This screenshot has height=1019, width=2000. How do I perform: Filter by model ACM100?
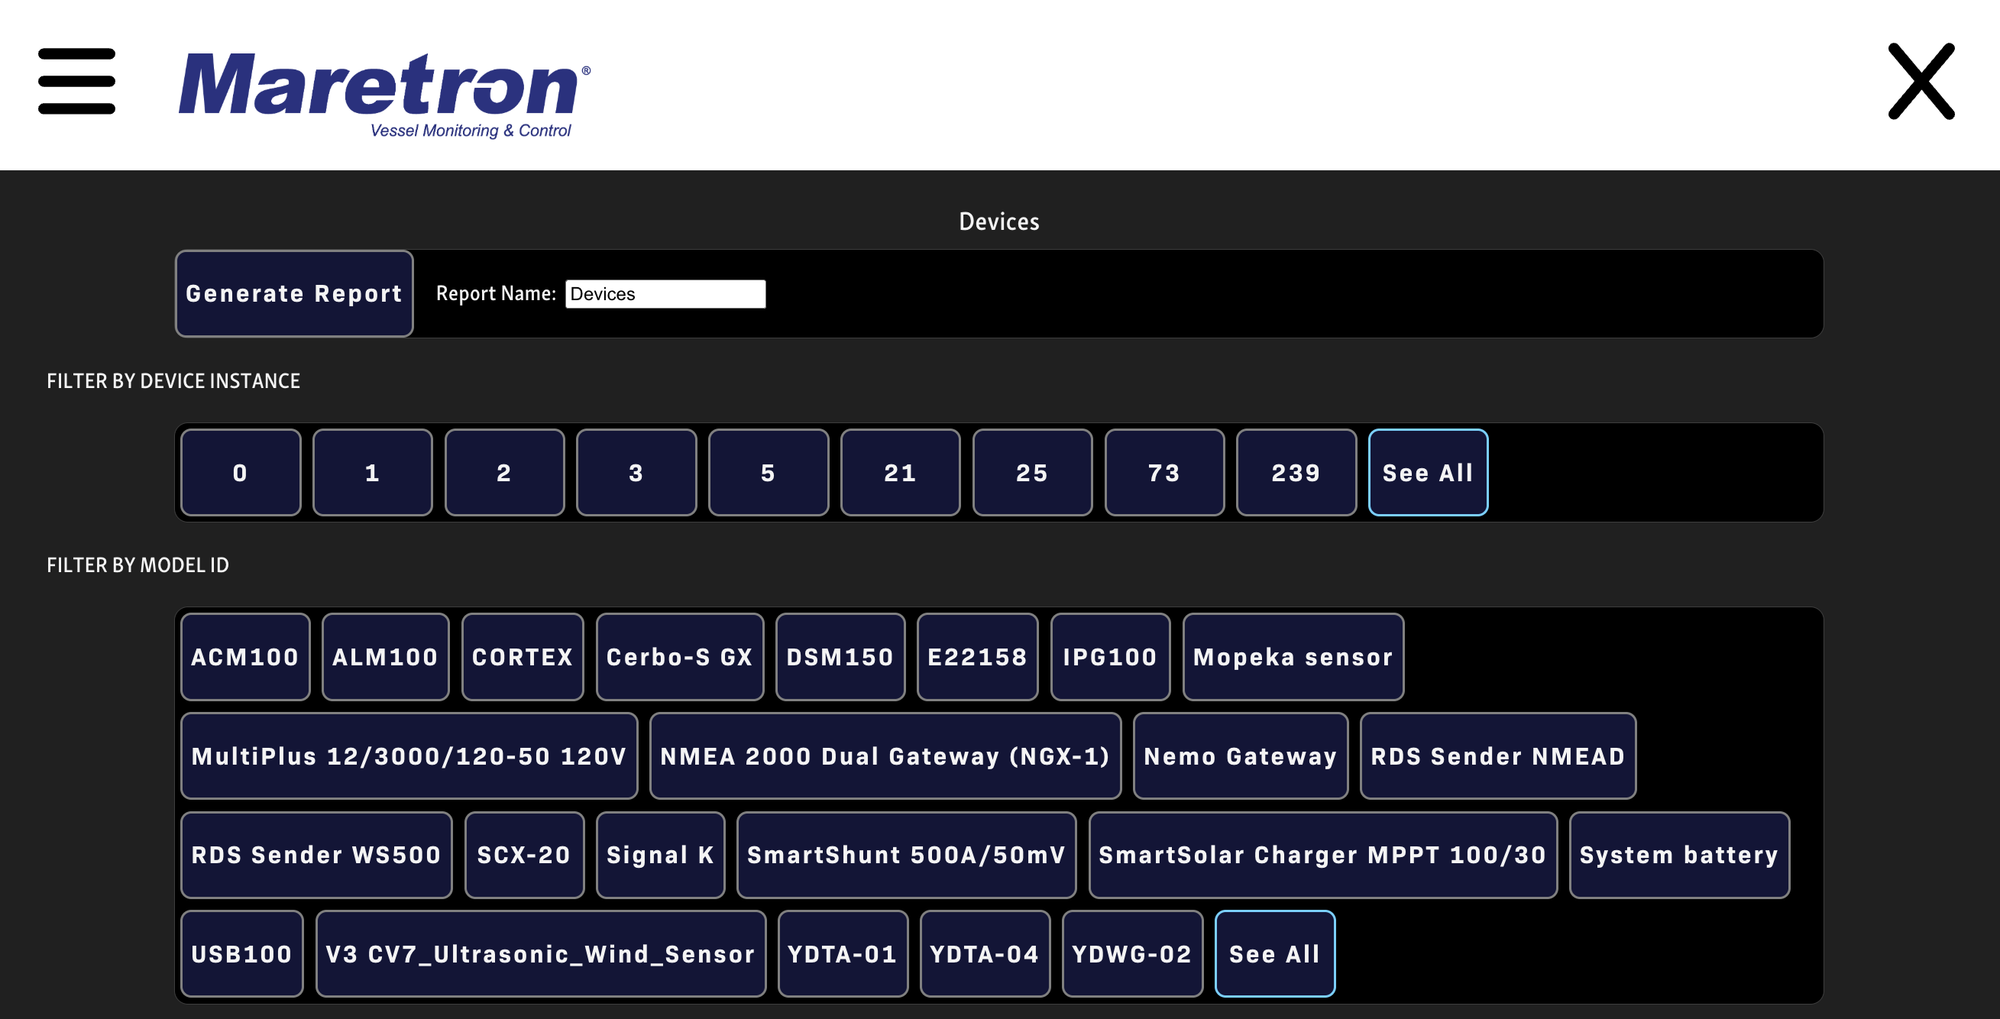click(x=246, y=657)
